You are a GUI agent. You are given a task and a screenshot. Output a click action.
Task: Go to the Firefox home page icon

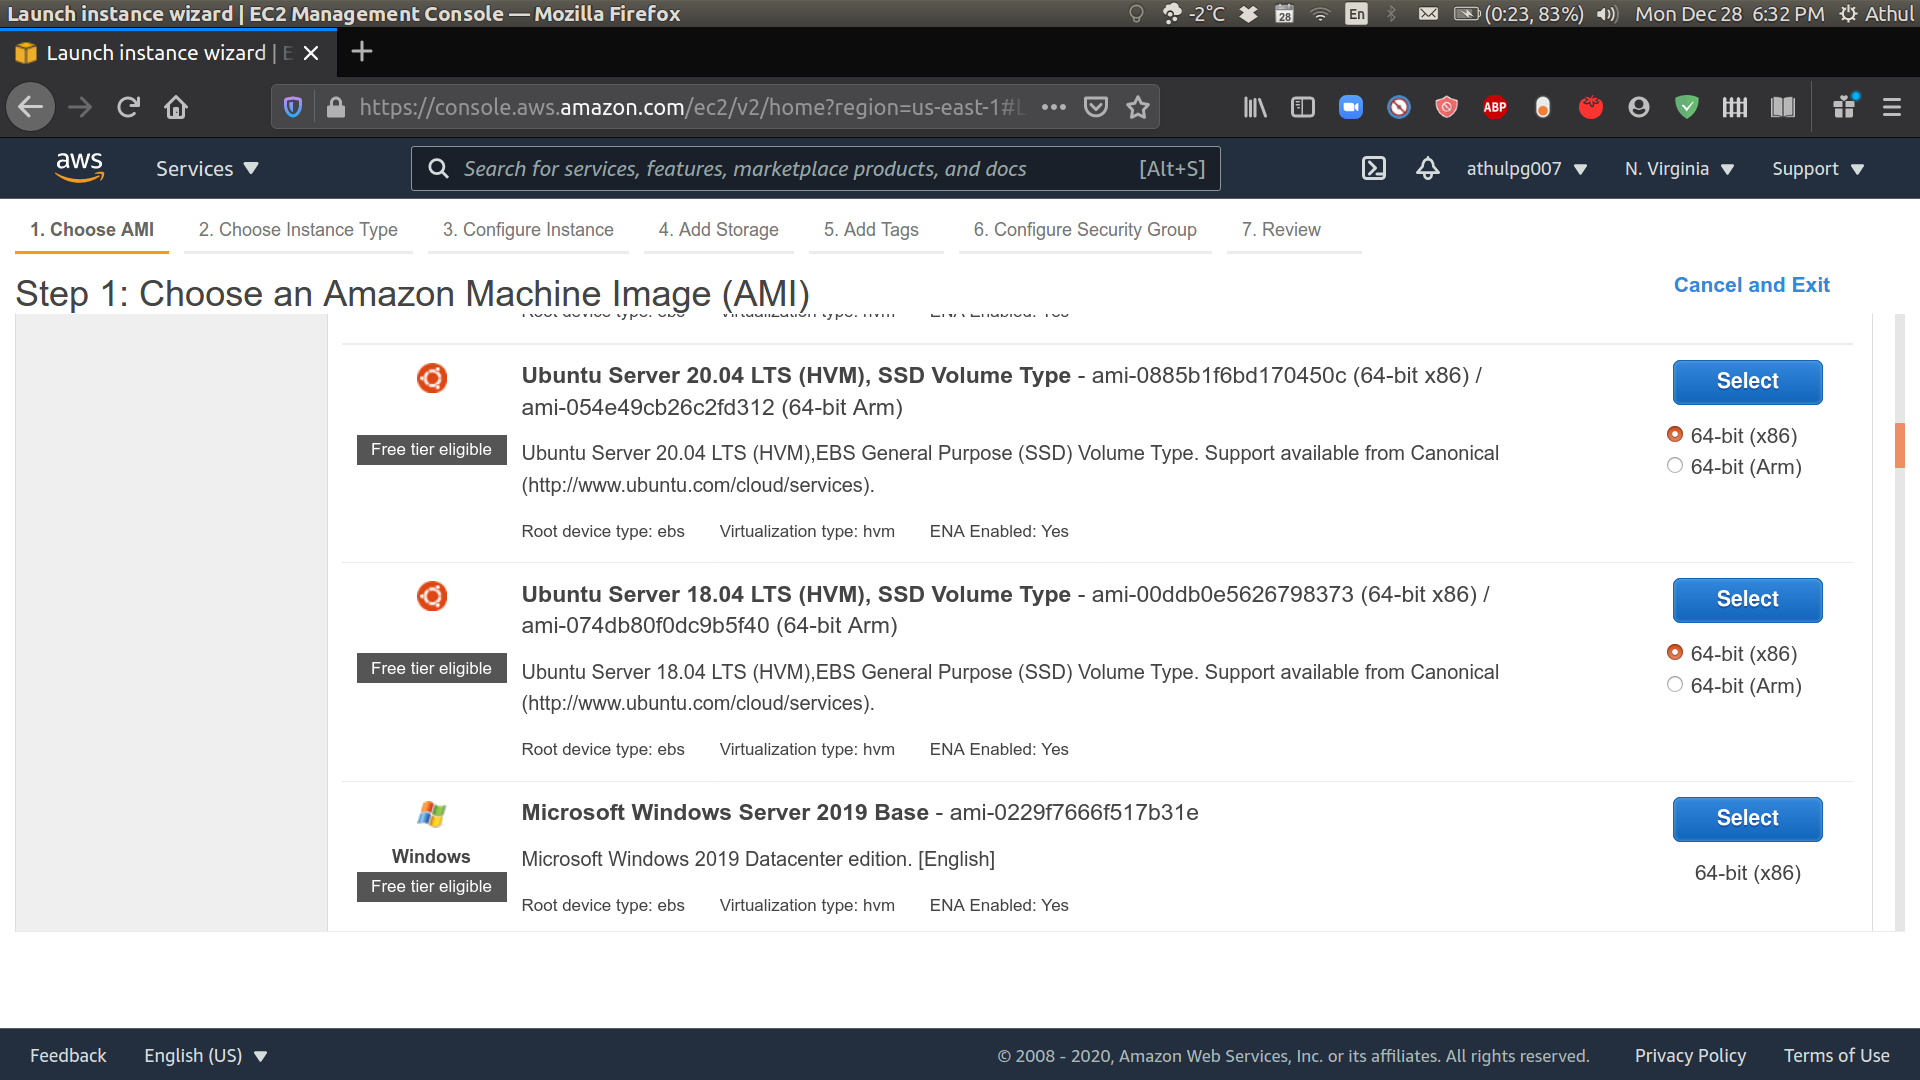pyautogui.click(x=176, y=107)
